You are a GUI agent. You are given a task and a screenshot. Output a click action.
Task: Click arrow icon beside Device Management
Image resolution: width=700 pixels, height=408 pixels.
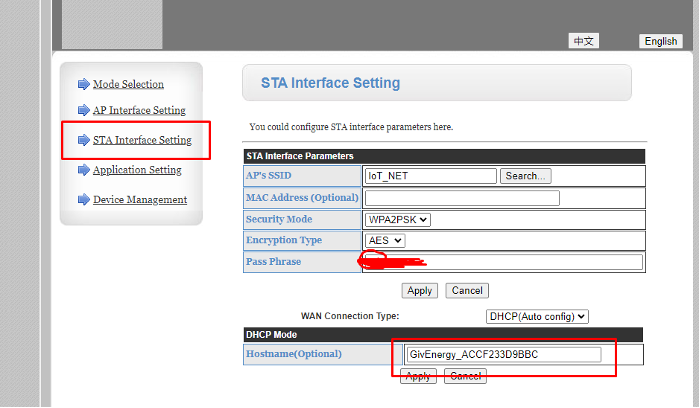(x=84, y=200)
